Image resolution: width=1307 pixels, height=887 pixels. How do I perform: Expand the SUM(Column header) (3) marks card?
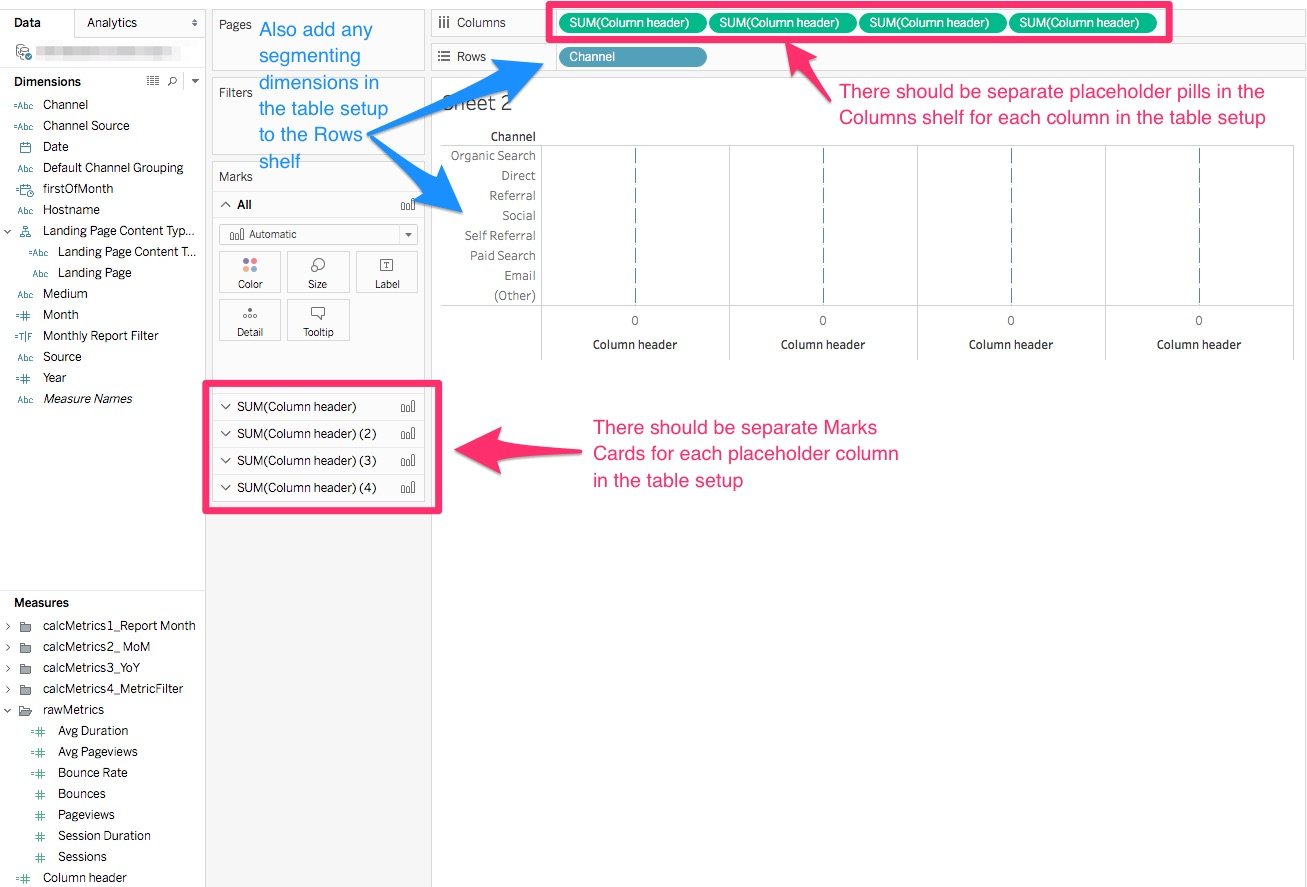click(224, 460)
